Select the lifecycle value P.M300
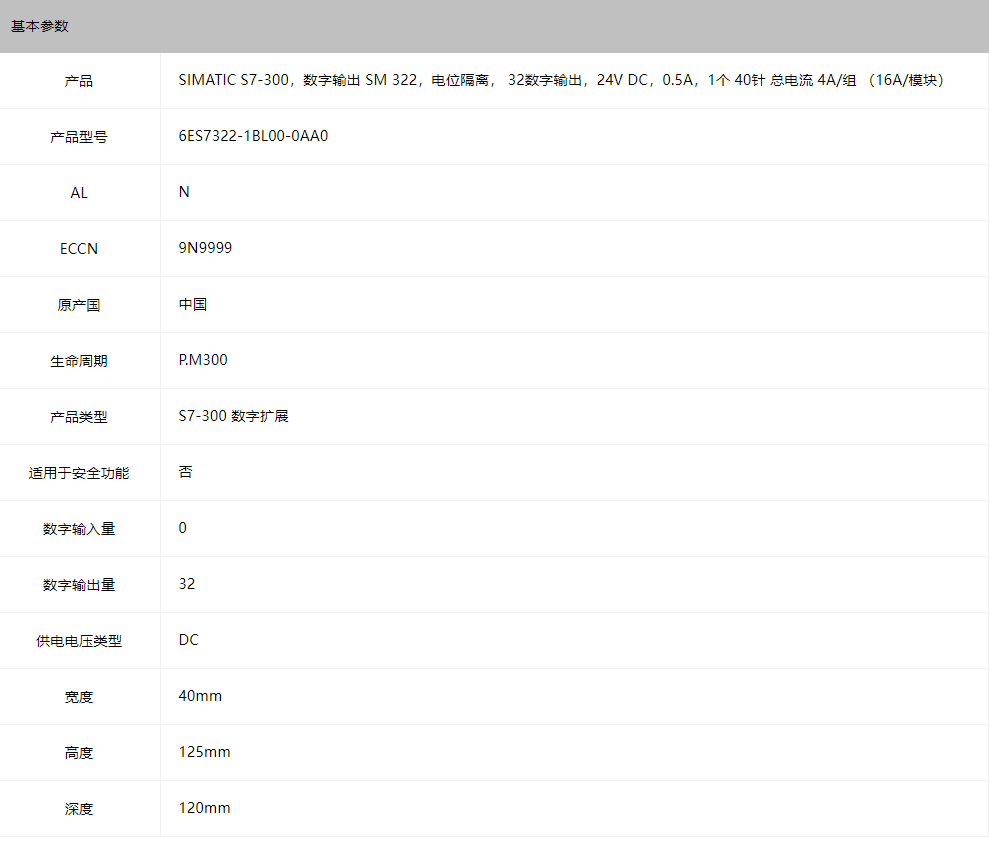Image resolution: width=989 pixels, height=841 pixels. 203,360
